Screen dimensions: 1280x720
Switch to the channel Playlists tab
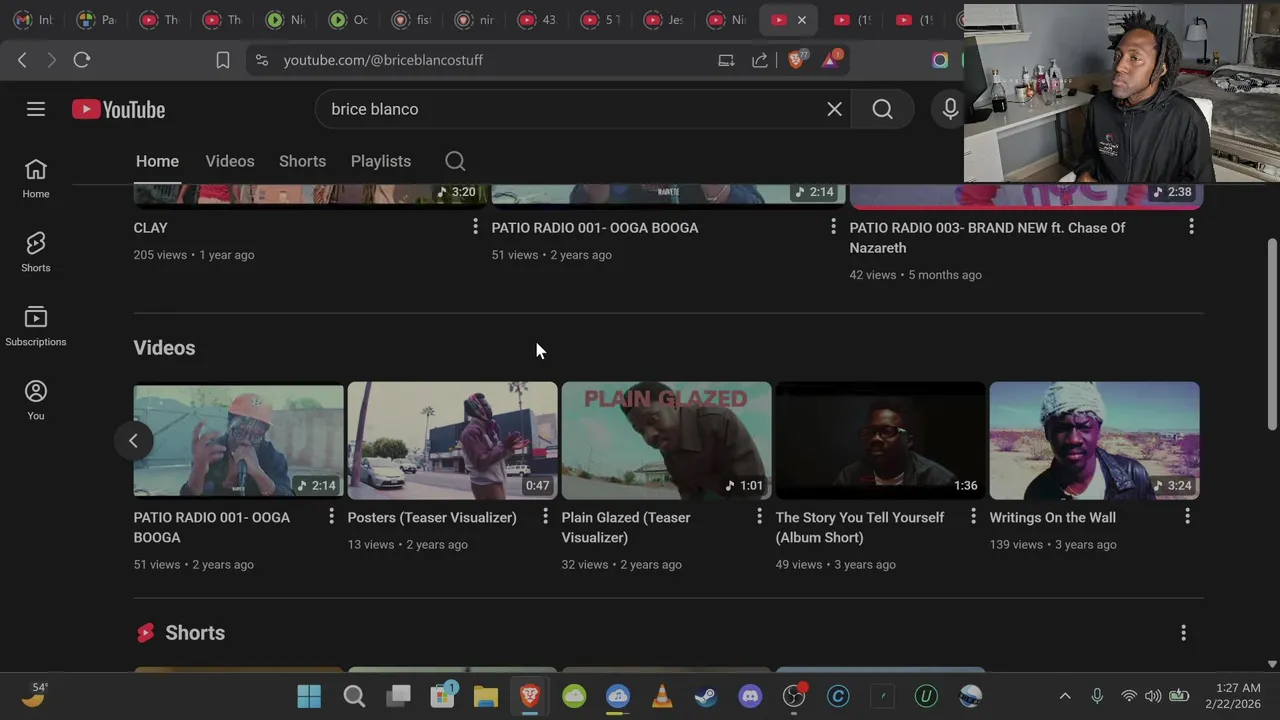point(381,161)
